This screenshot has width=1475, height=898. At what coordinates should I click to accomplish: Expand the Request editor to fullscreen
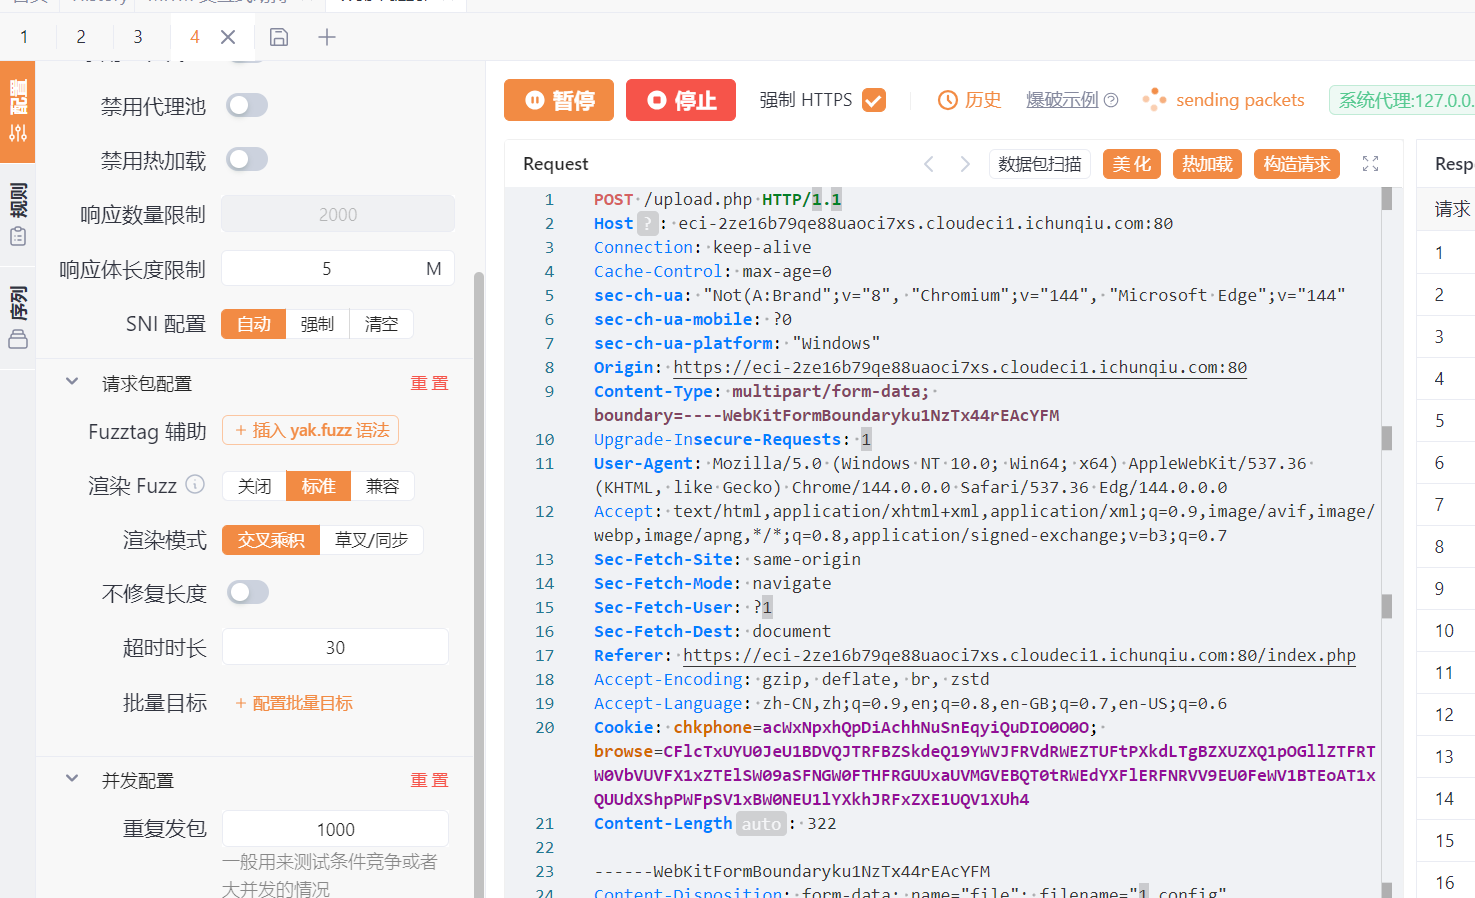tap(1371, 164)
